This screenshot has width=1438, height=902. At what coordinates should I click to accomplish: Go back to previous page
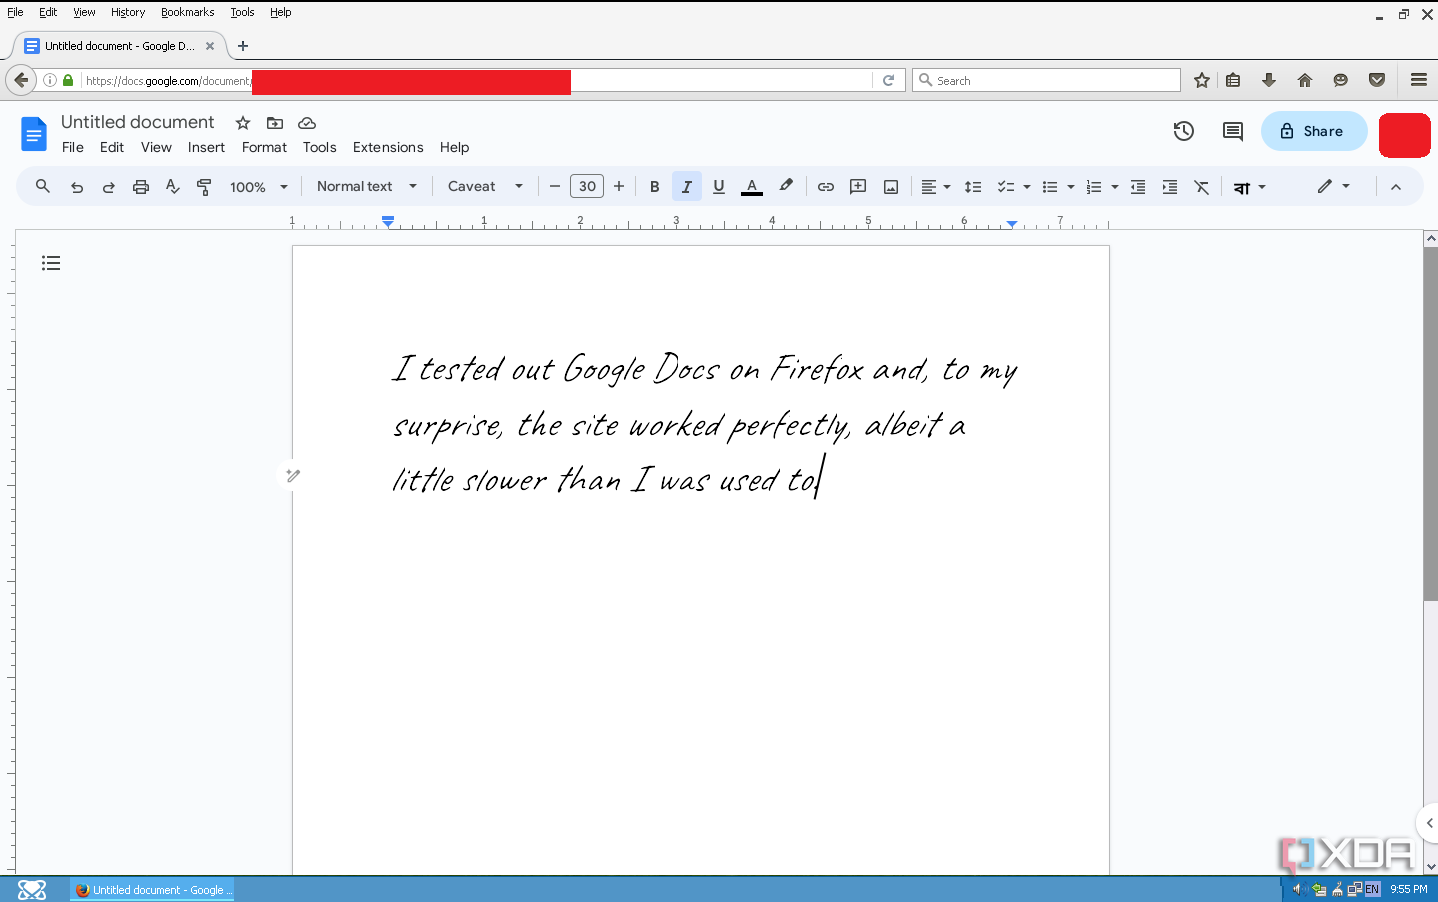(x=21, y=80)
